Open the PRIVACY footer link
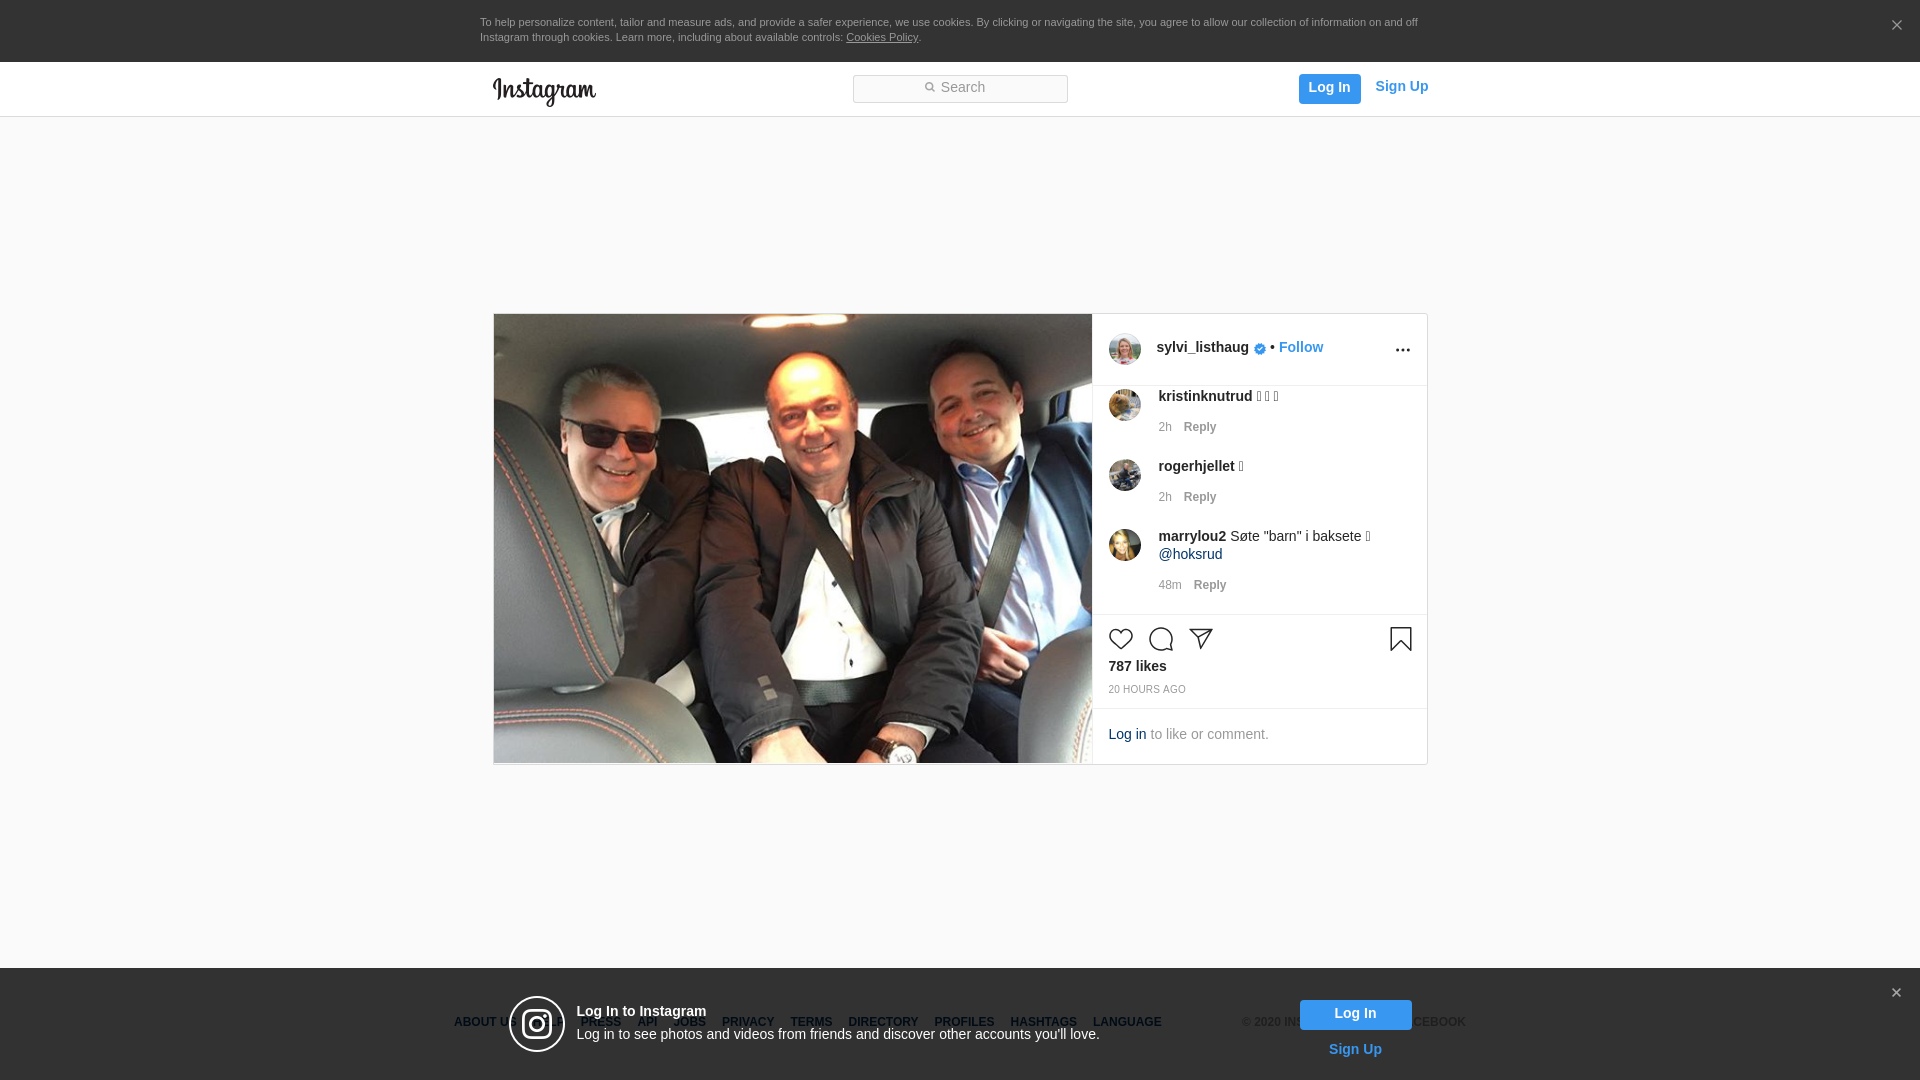Viewport: 1920px width, 1080px height. [x=747, y=1022]
